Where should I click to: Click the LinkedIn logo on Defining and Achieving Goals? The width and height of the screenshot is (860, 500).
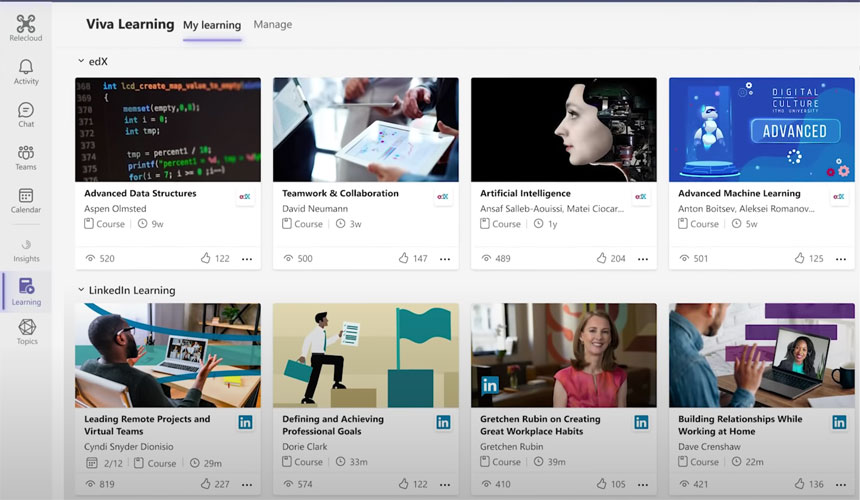pyautogui.click(x=443, y=422)
